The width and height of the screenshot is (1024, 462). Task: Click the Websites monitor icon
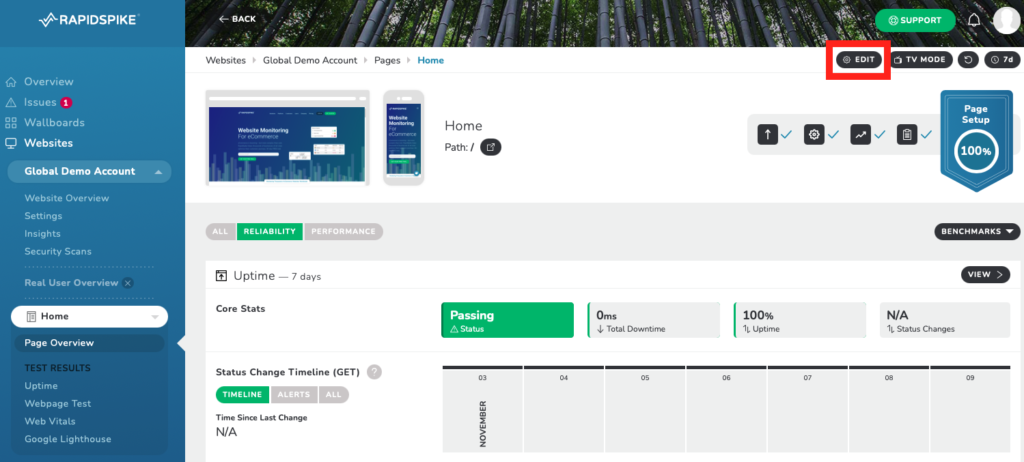(x=10, y=143)
